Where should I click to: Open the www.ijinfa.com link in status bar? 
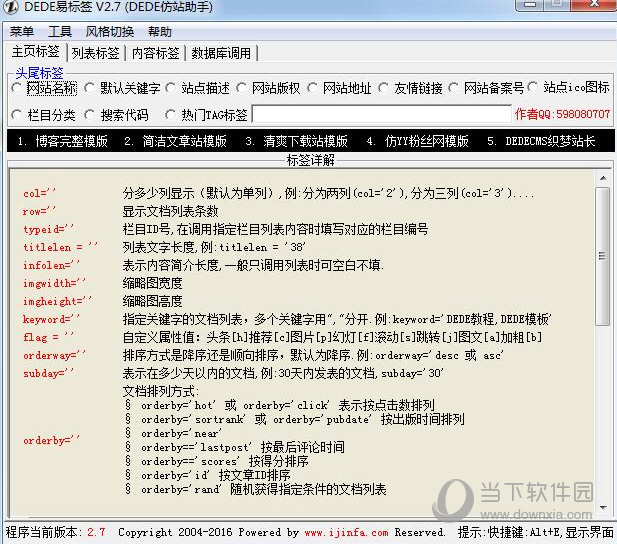(x=346, y=533)
